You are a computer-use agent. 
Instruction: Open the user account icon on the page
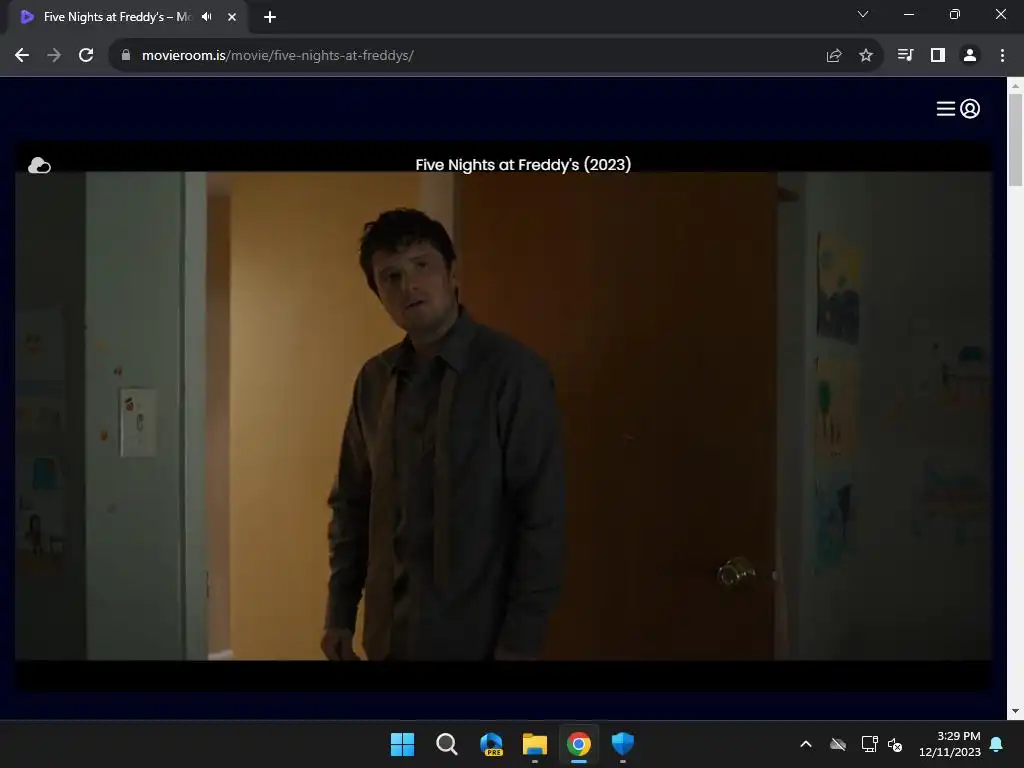[x=970, y=108]
